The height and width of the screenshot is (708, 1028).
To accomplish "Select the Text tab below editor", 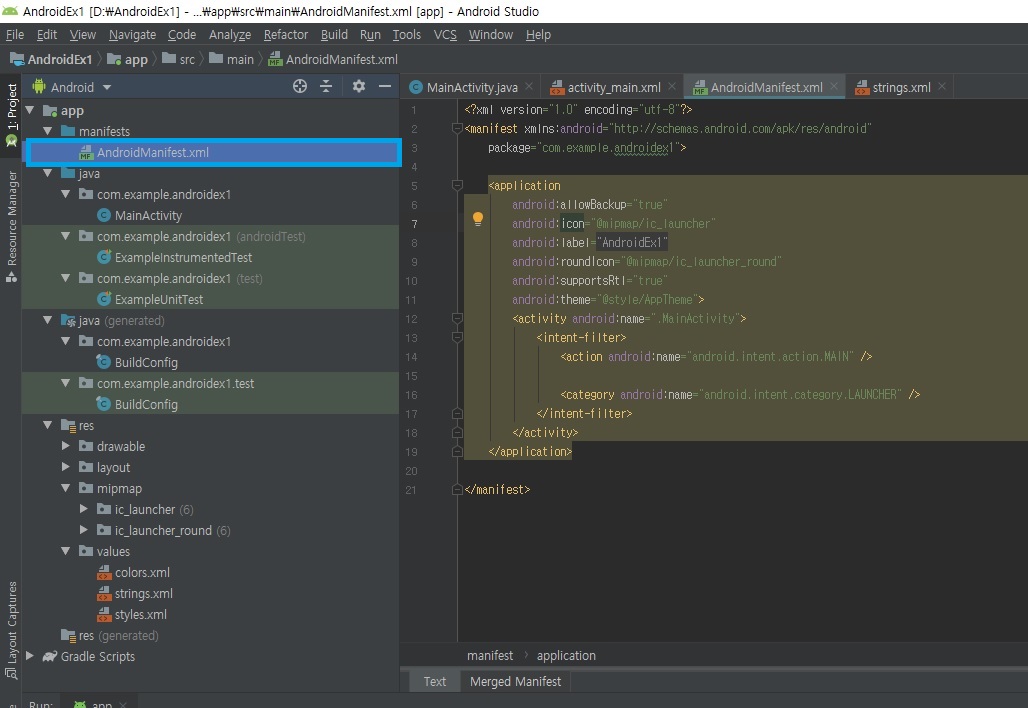I will pyautogui.click(x=435, y=682).
